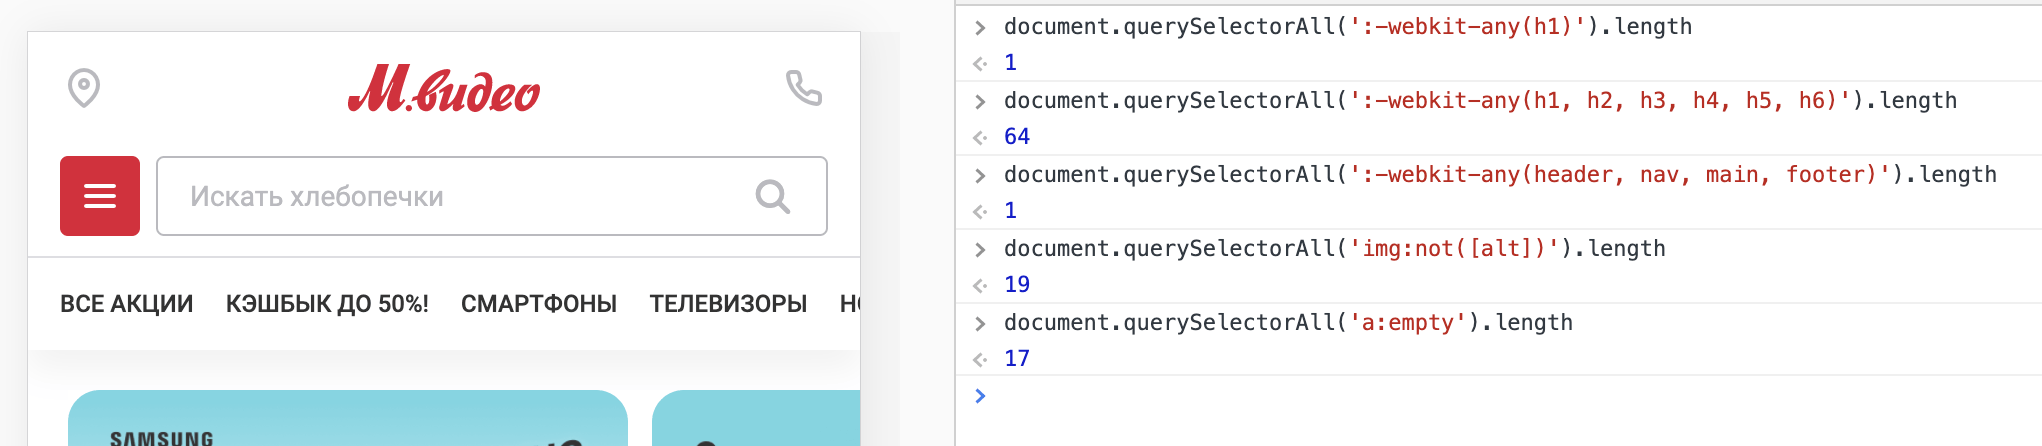Click the М.Видео logo
Image resolution: width=2042 pixels, height=446 pixels.
click(444, 89)
